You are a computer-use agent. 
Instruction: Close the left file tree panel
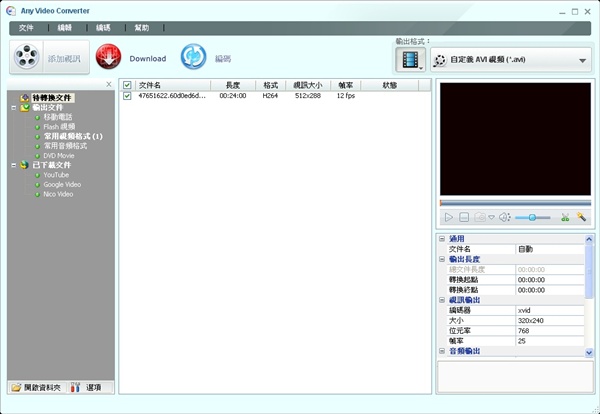(109, 84)
